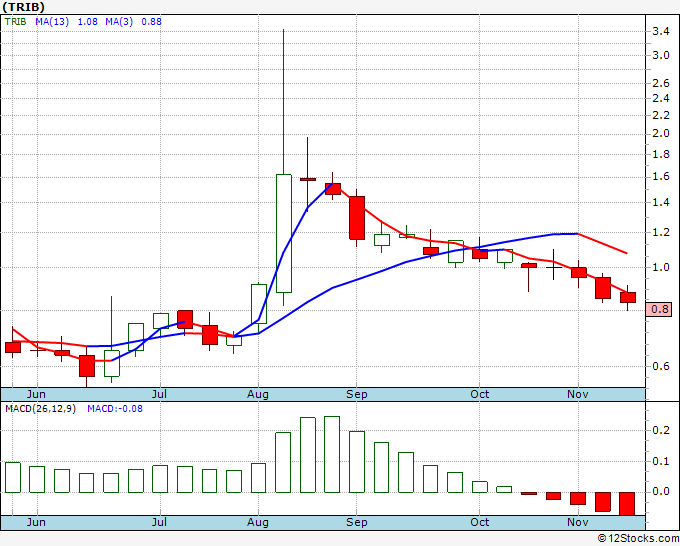Click the Sep label on price chart axis
This screenshot has height=546, width=680.
pos(357,394)
